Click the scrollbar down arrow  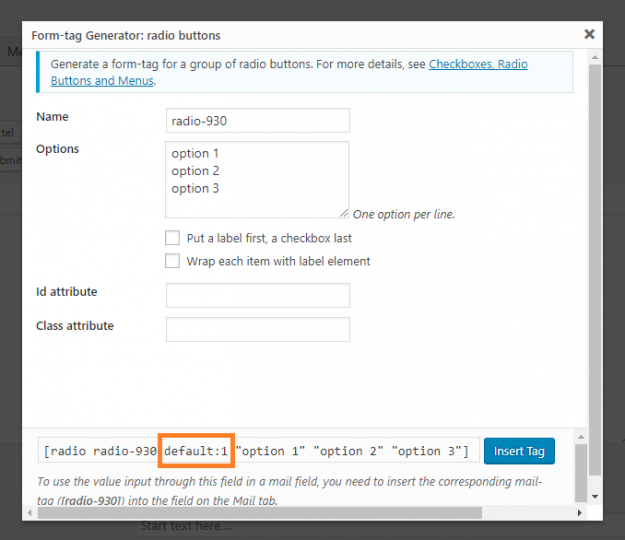tap(594, 495)
